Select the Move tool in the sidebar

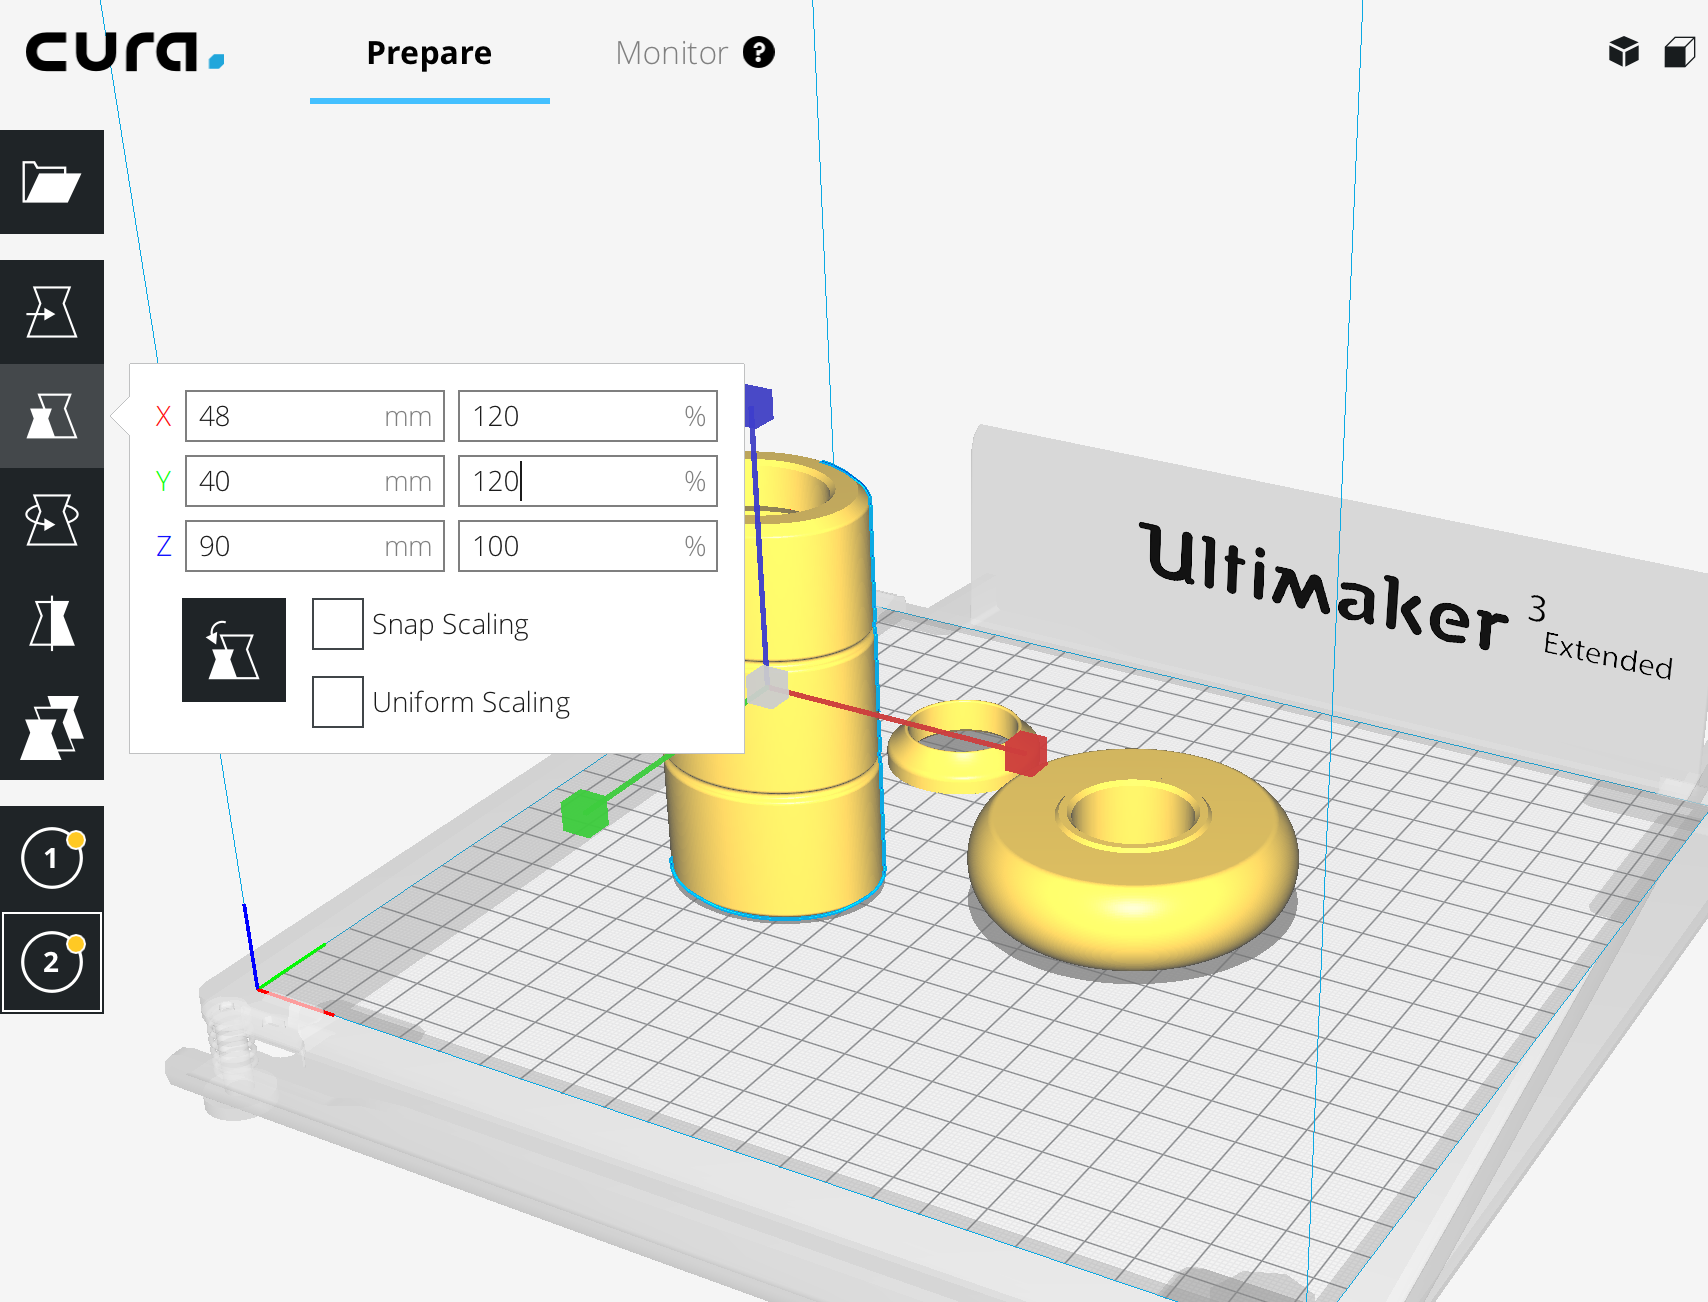click(x=52, y=312)
